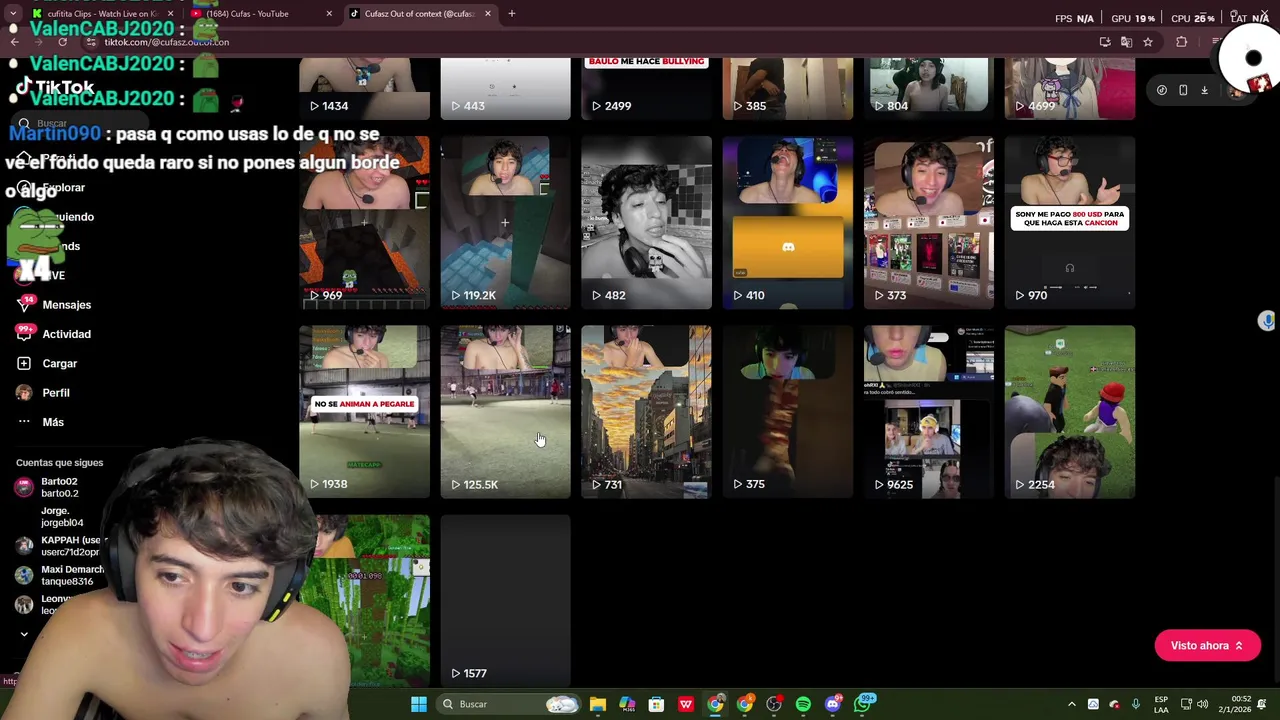Open the SONY ME PAGO 800 USD video
This screenshot has width=1280, height=720.
(1070, 222)
